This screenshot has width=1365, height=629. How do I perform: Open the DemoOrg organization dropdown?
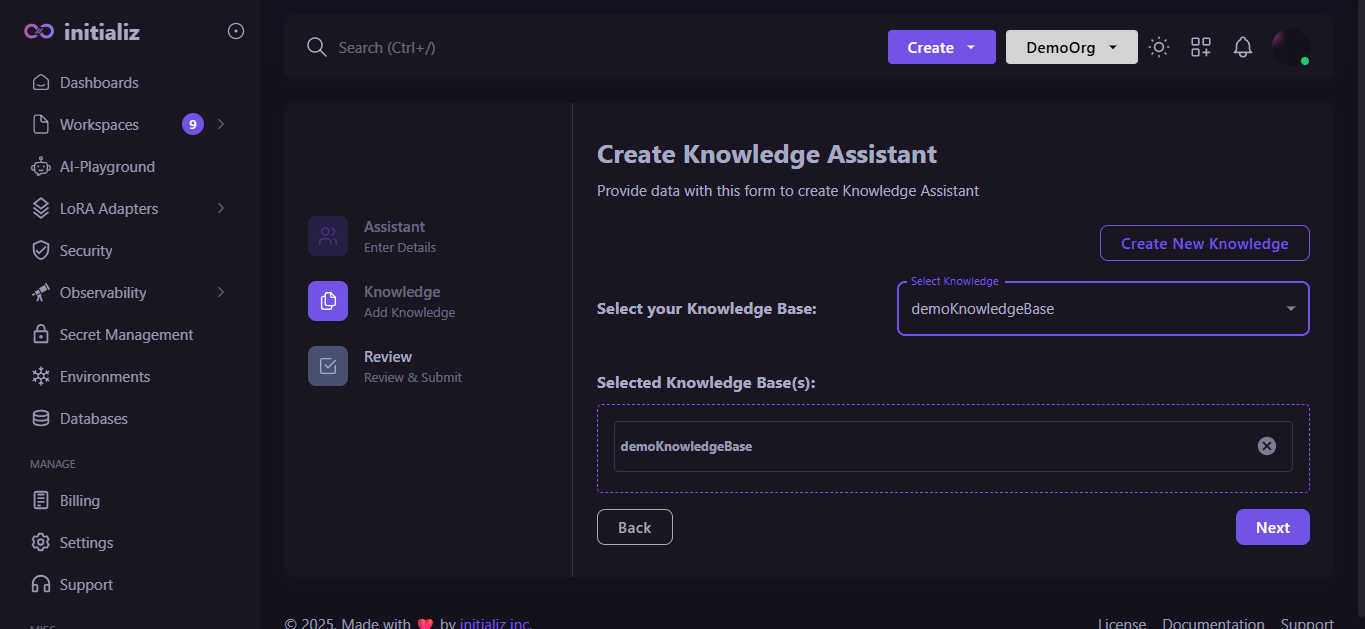coord(1071,47)
